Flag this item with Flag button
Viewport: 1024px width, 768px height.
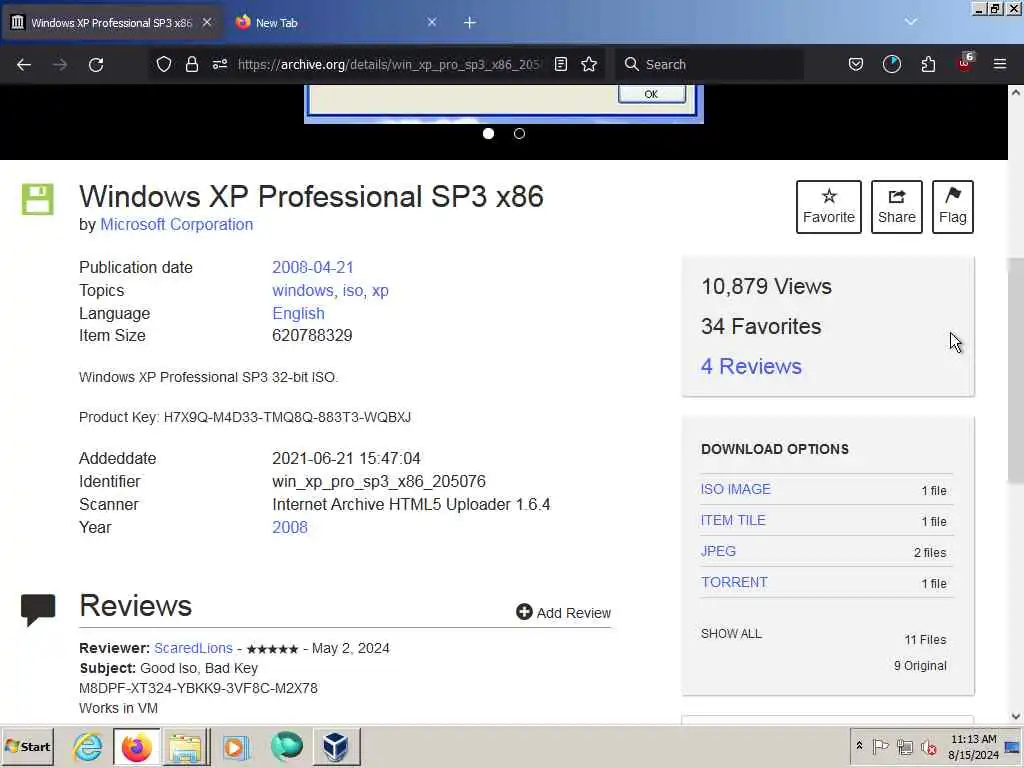pyautogui.click(x=952, y=207)
